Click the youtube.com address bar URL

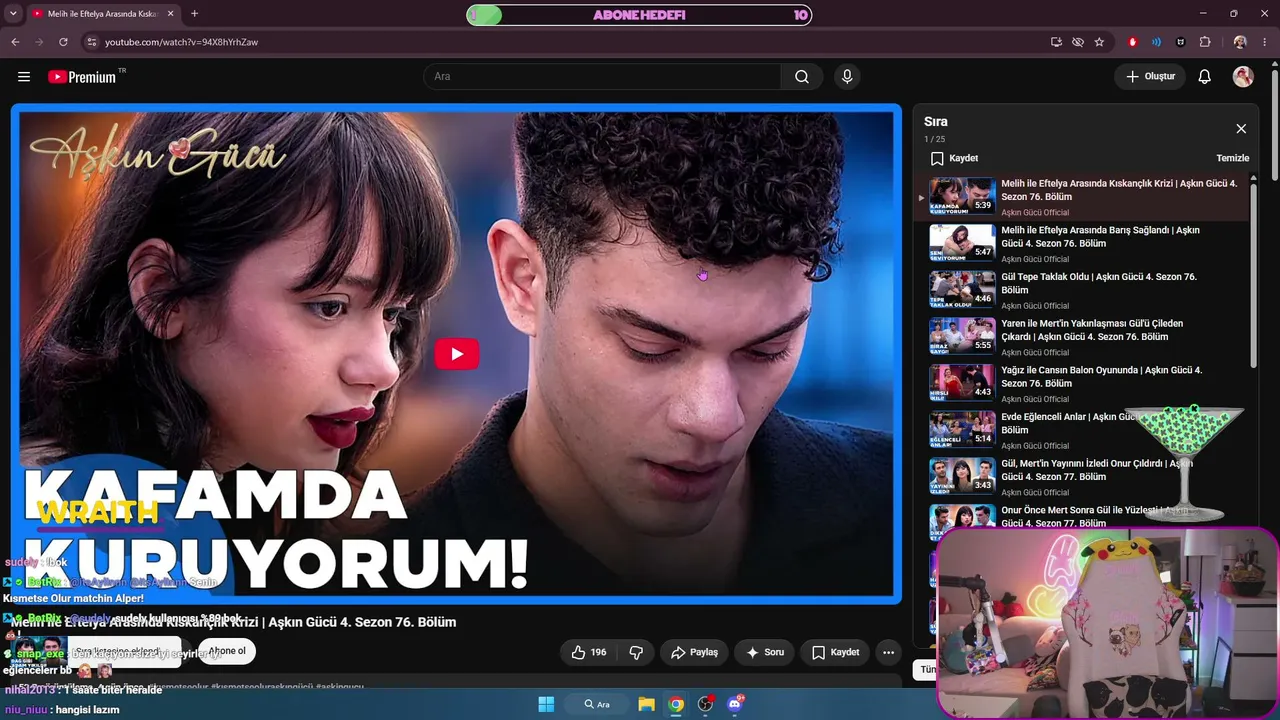(x=181, y=42)
